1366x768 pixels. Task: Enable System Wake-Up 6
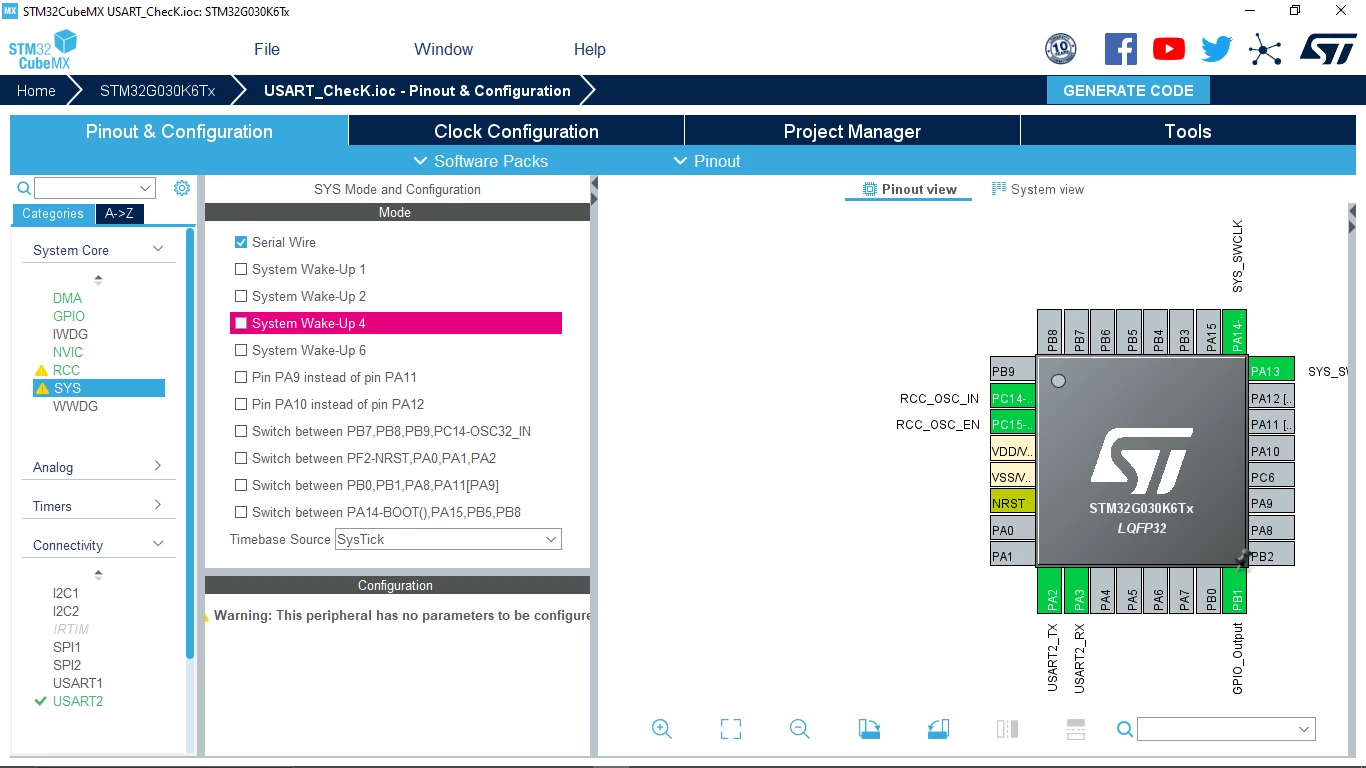click(x=241, y=350)
